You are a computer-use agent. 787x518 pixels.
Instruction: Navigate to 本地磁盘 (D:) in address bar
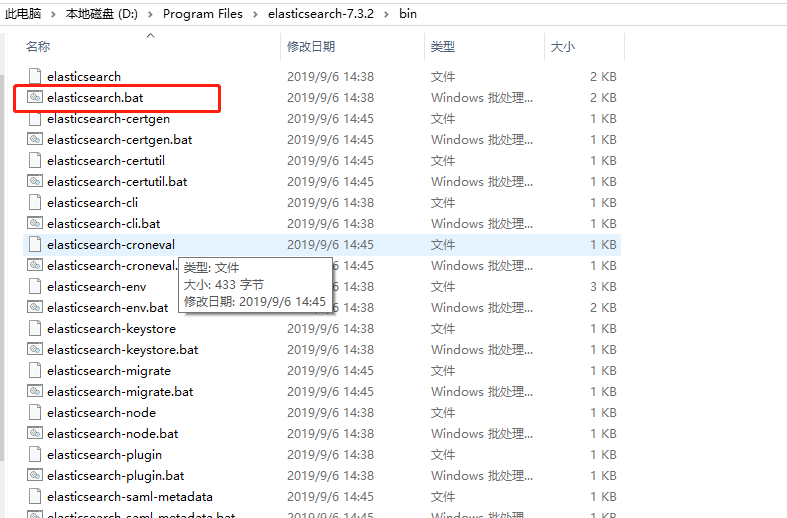coord(101,14)
